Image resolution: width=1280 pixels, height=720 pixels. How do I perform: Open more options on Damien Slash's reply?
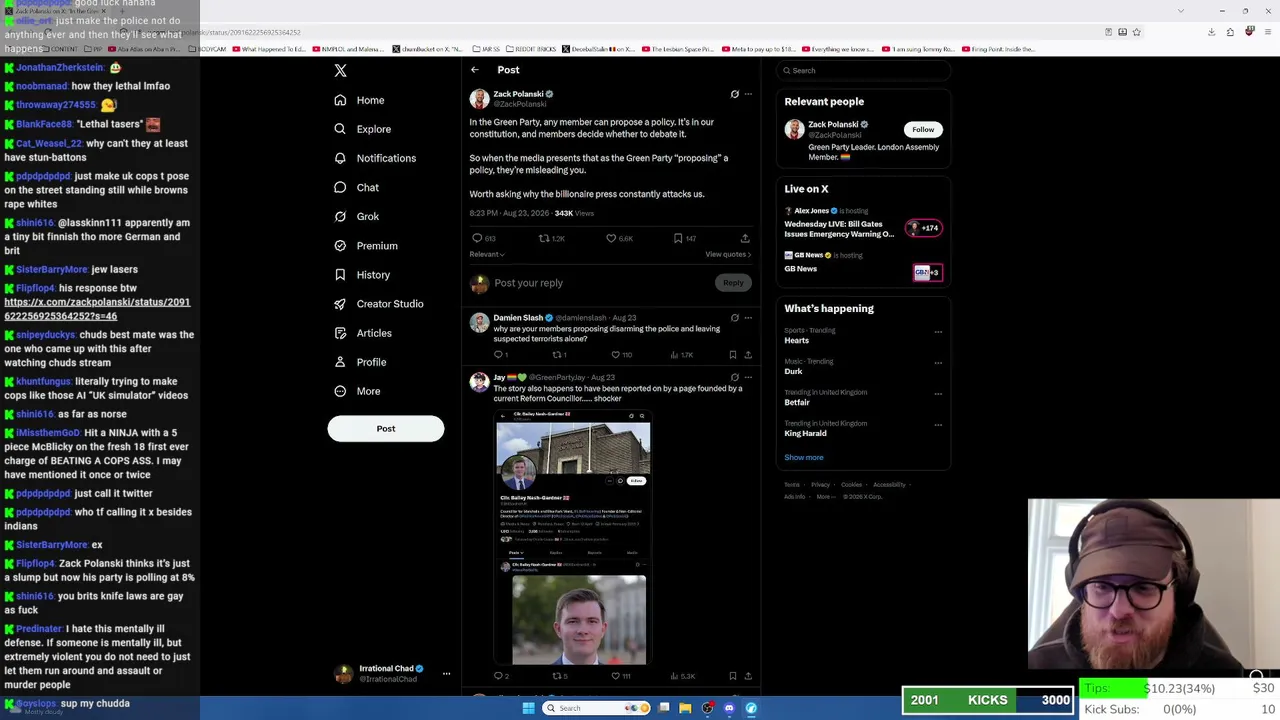point(748,318)
